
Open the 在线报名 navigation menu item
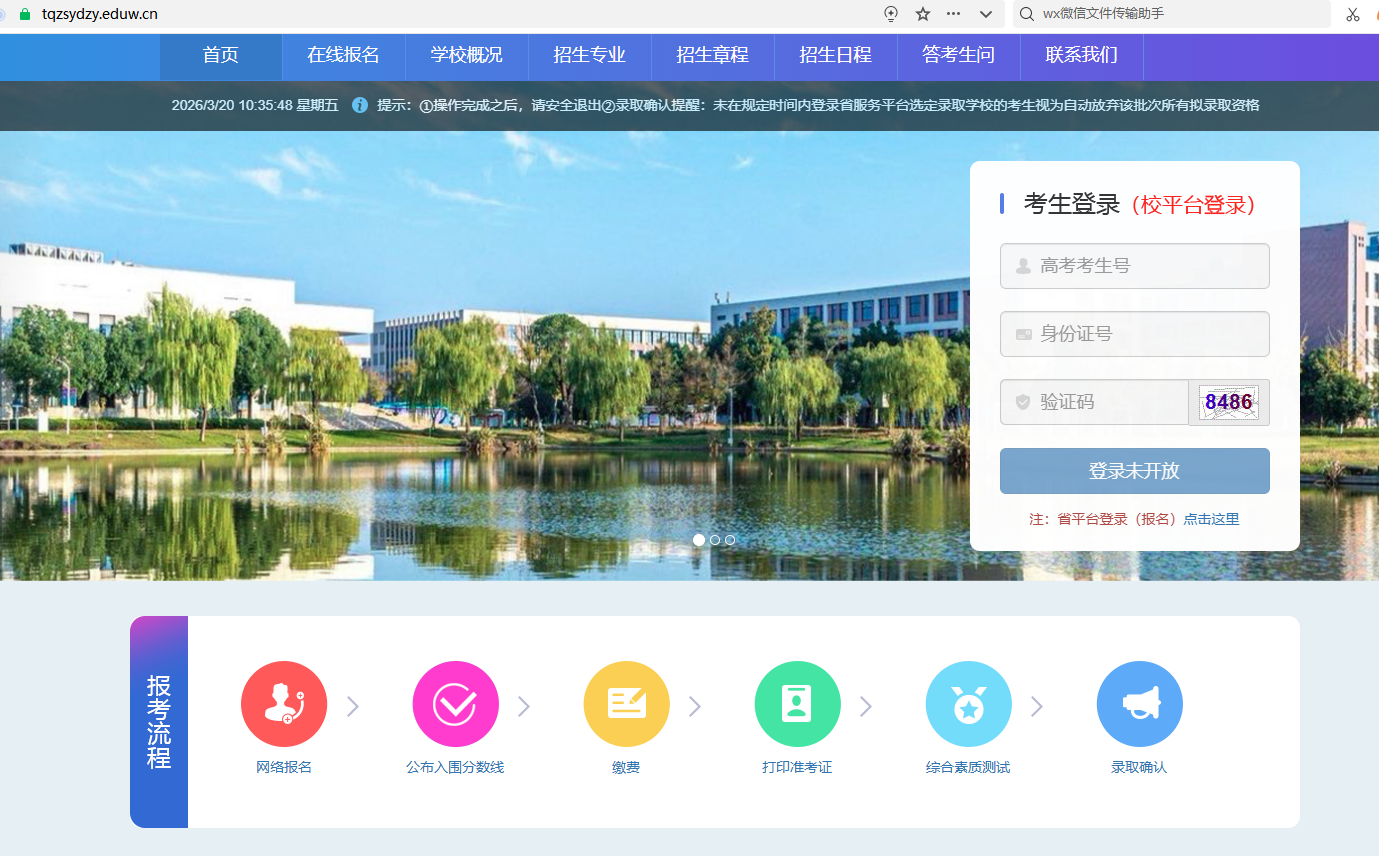(x=343, y=56)
